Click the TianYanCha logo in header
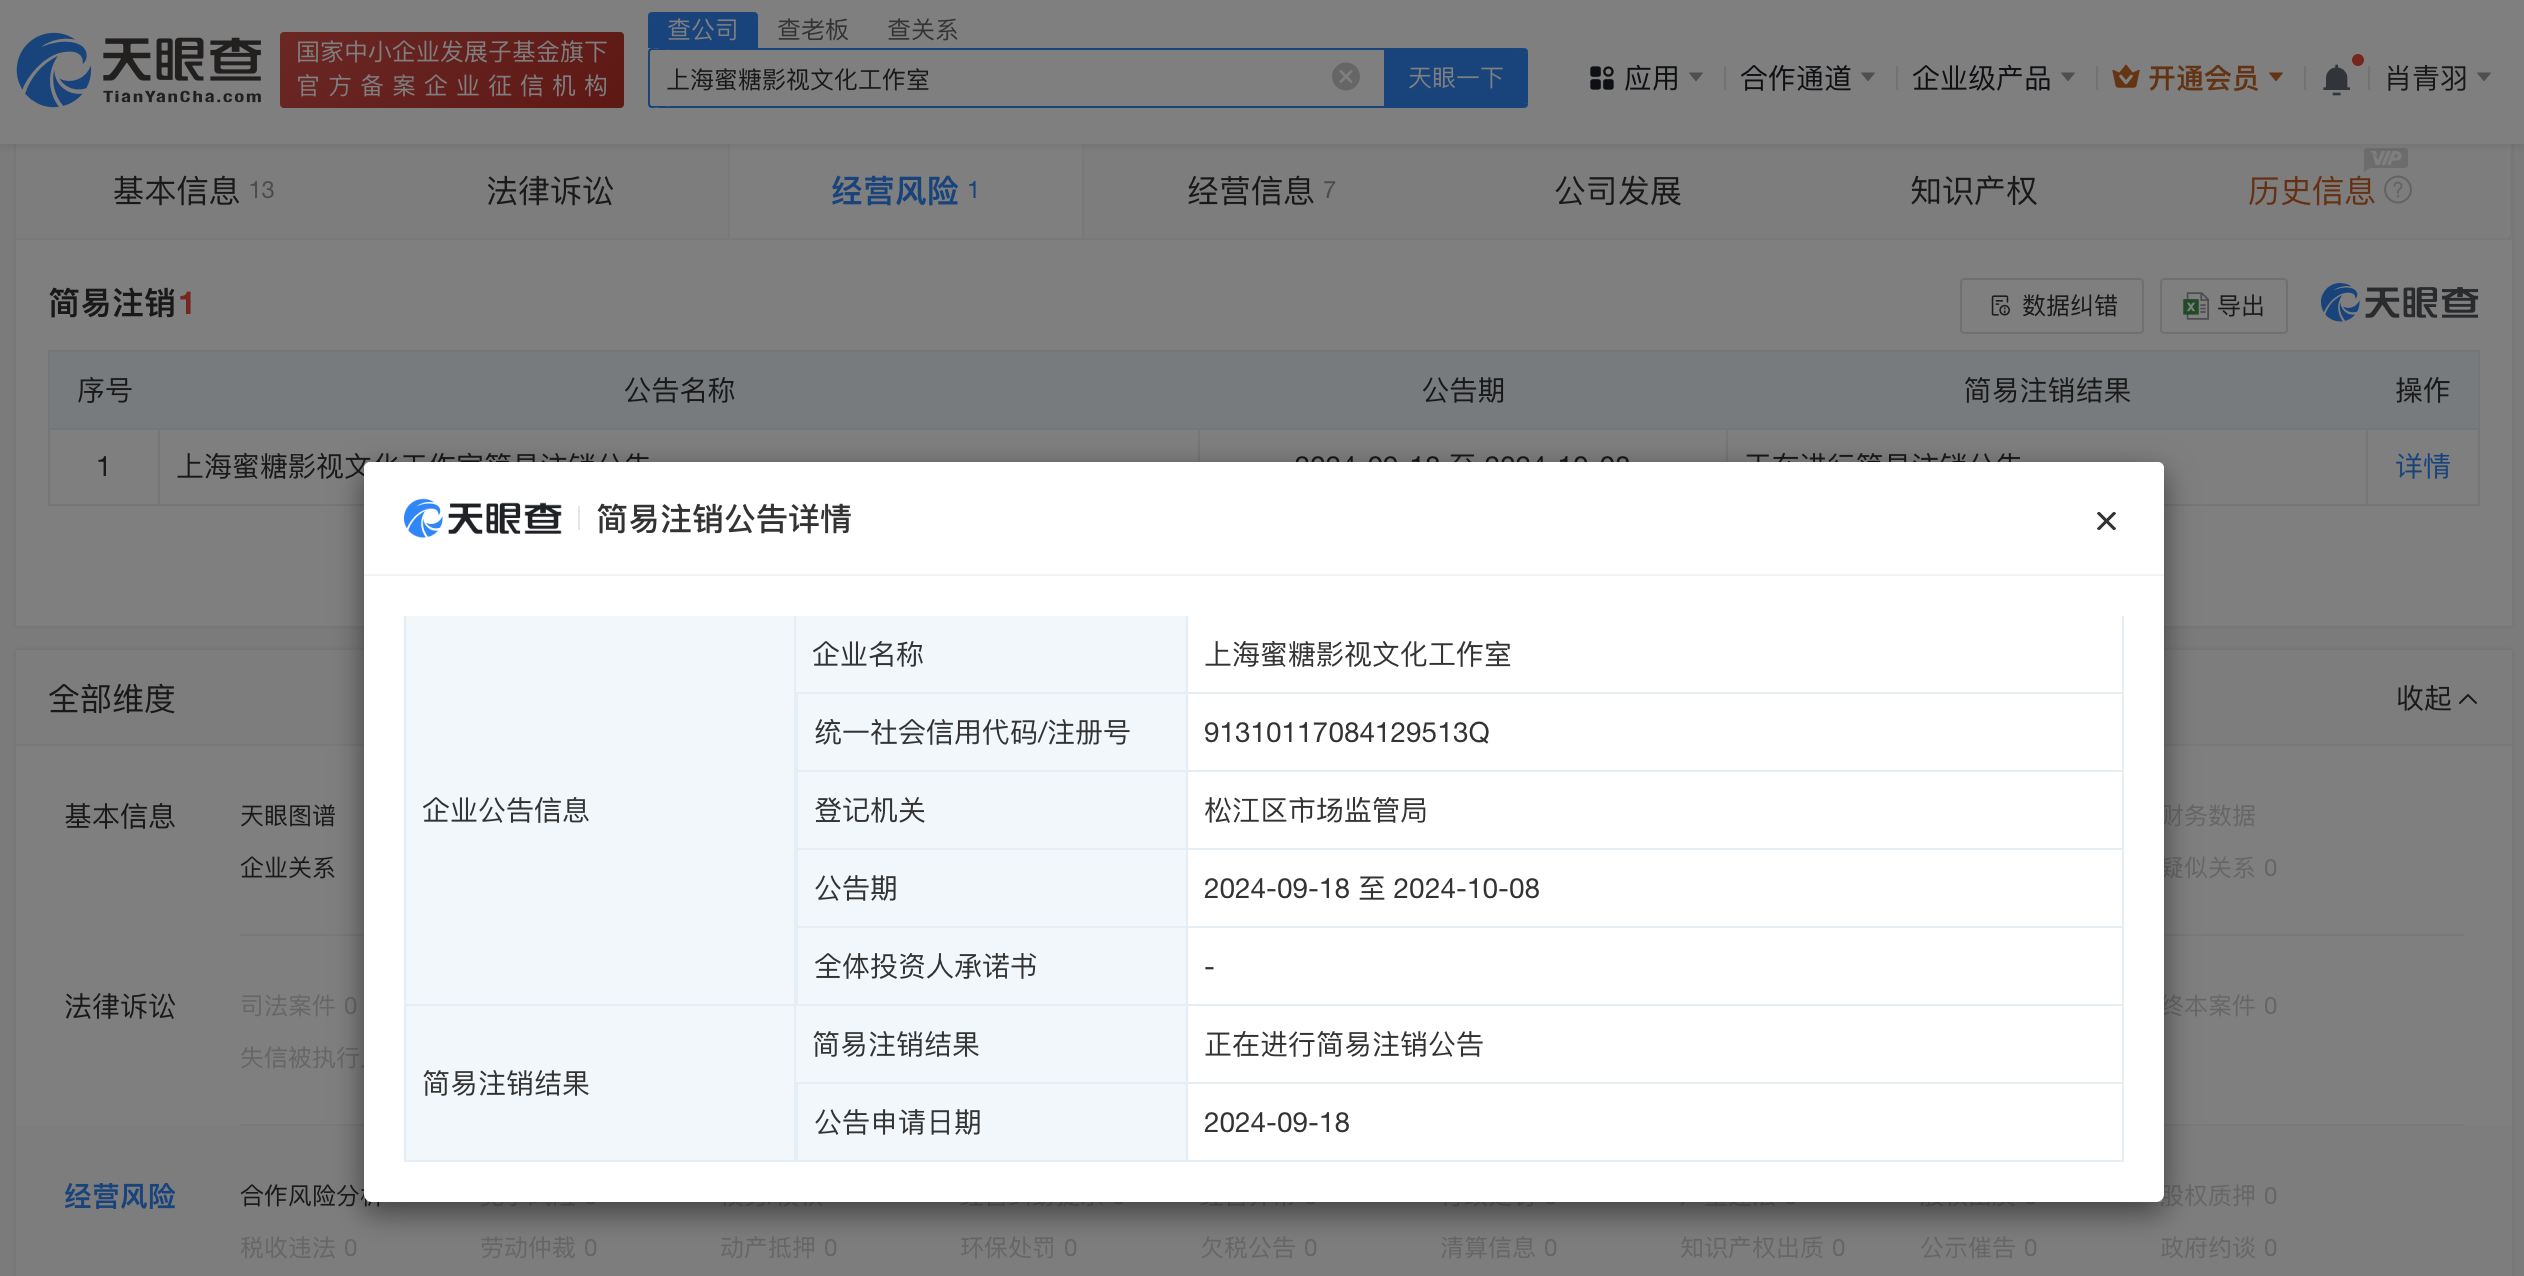 point(140,70)
